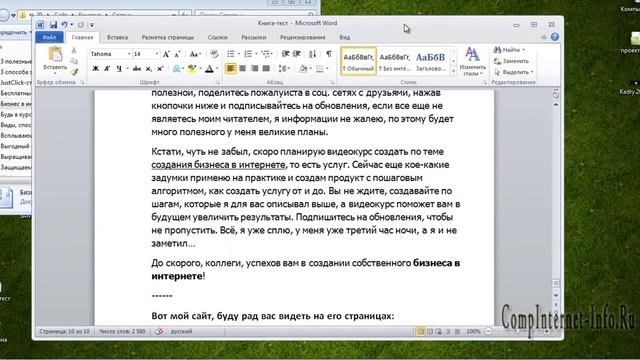Switch to Full Screen Reading view
Screen dimensions: 640x360
point(430,331)
